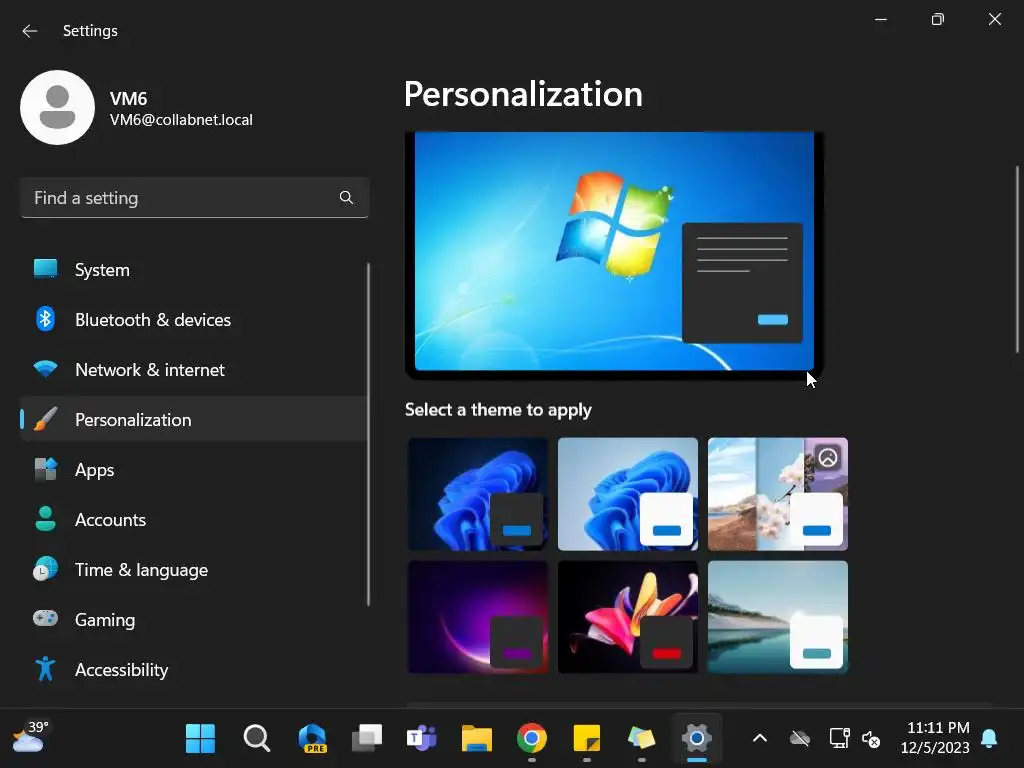
Task: Open Accounts settings
Action: (x=193, y=520)
